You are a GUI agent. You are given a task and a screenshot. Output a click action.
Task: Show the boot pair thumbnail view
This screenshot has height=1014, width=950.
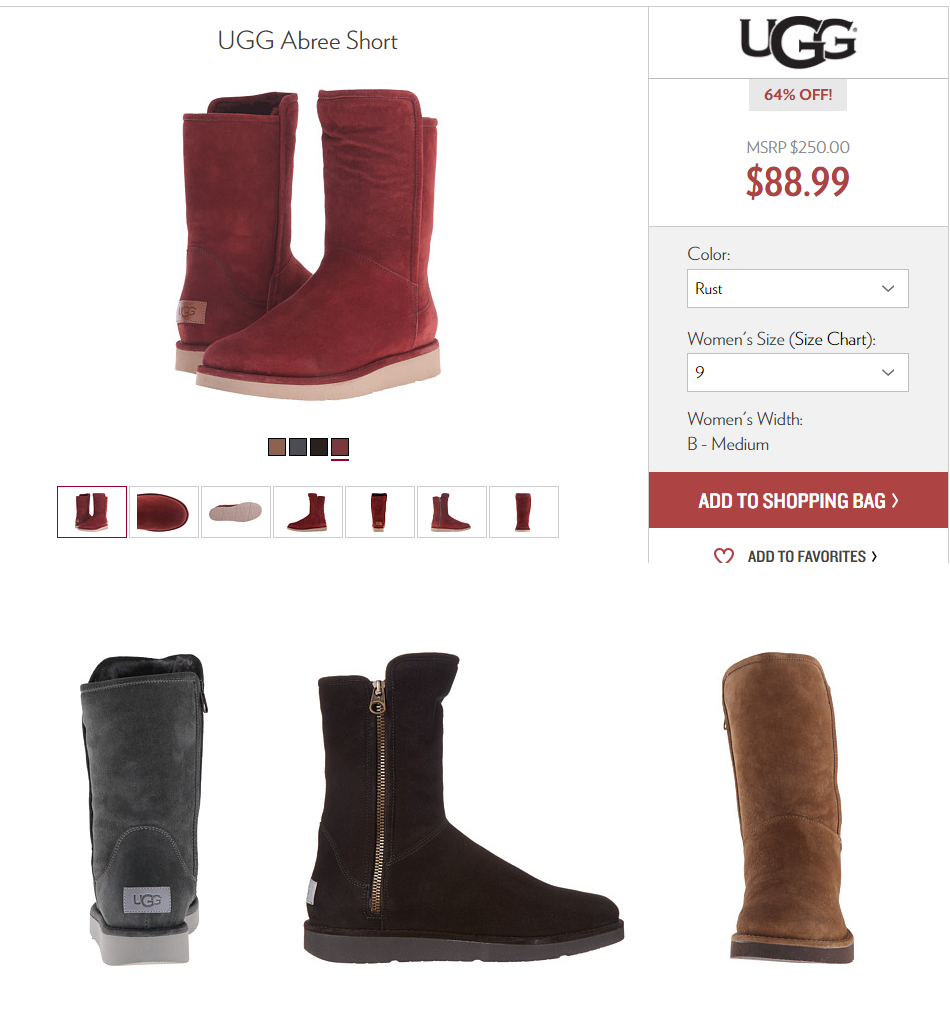click(92, 512)
